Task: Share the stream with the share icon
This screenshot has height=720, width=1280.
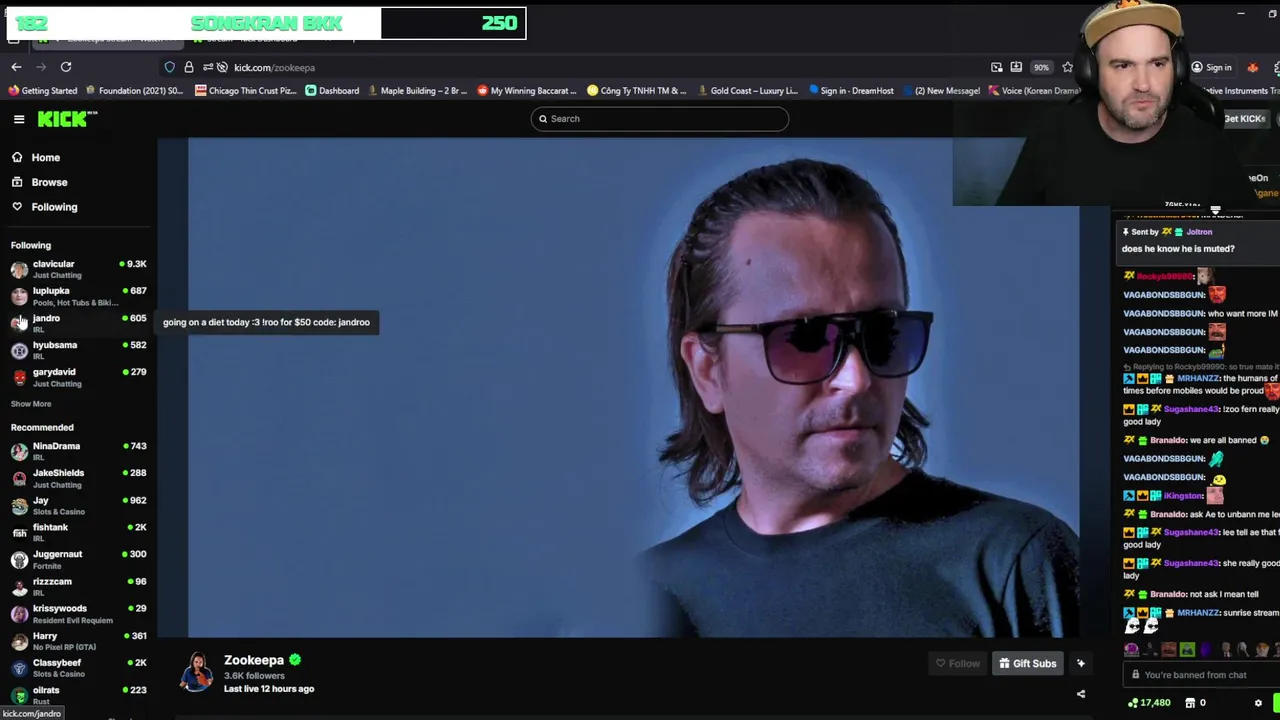Action: 1081,694
